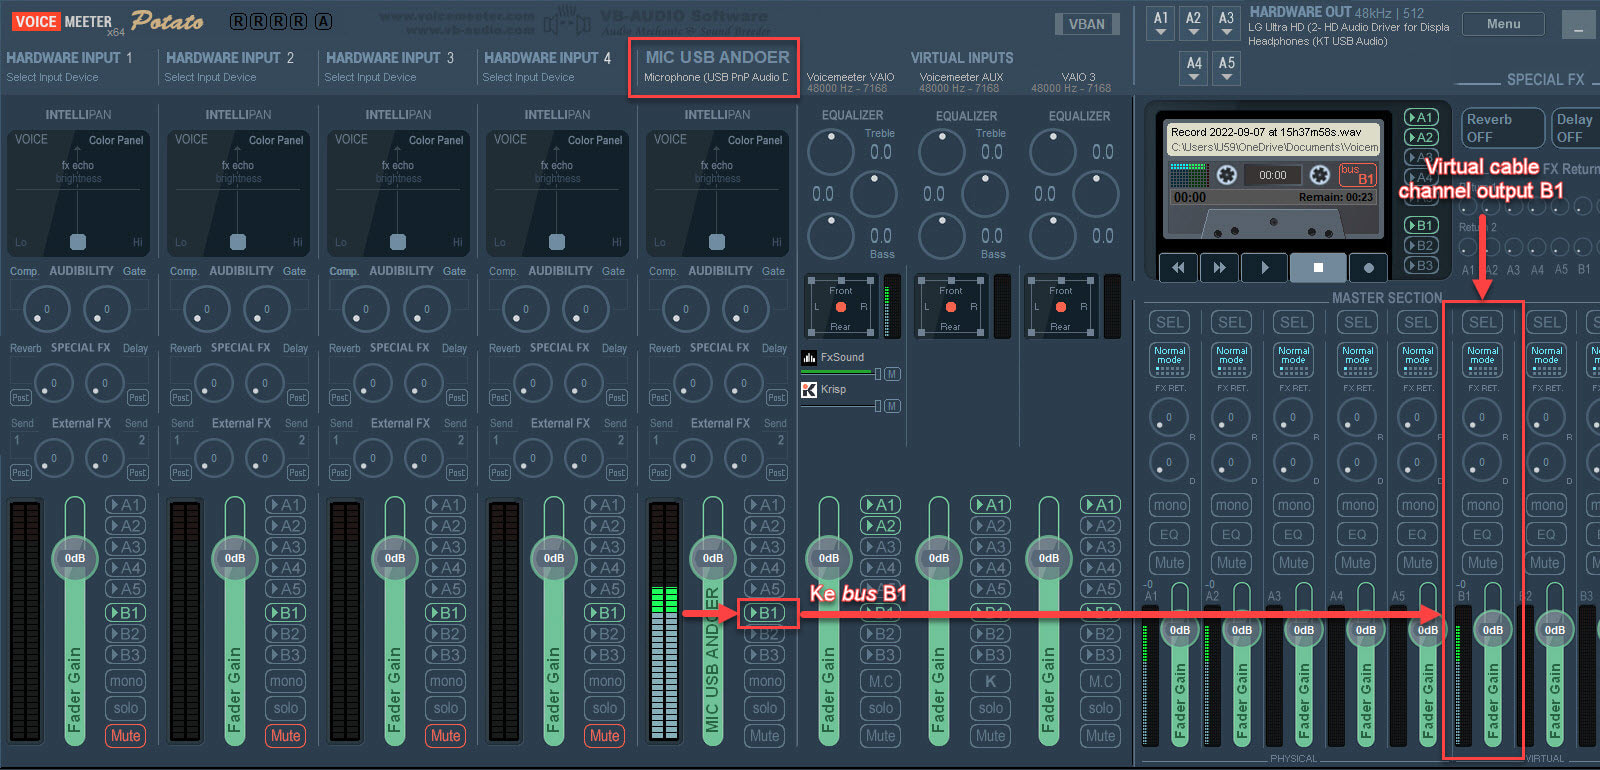
Task: Toggle mono on Hardware Input 4
Action: (x=605, y=681)
